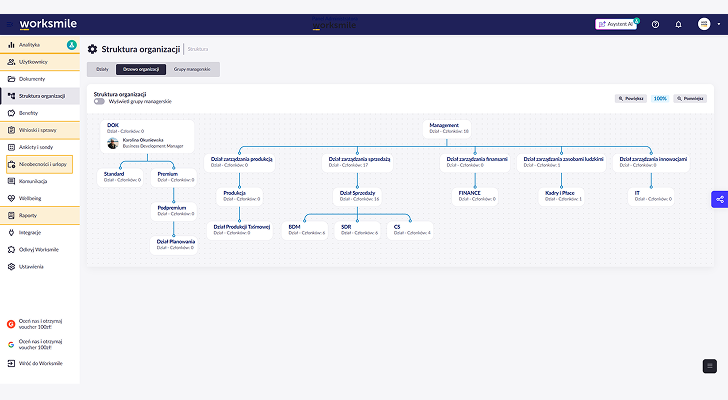Open Odkryj Worksmile

tap(39, 250)
